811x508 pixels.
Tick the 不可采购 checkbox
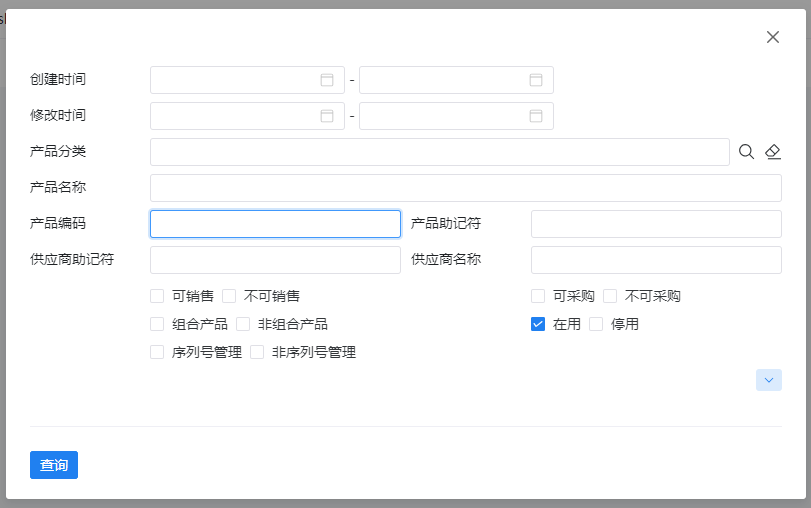pos(610,296)
